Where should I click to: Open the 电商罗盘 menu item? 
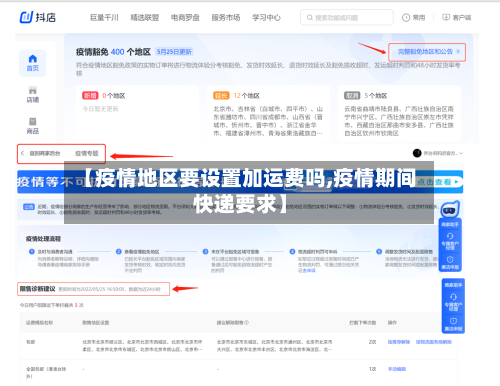click(185, 18)
